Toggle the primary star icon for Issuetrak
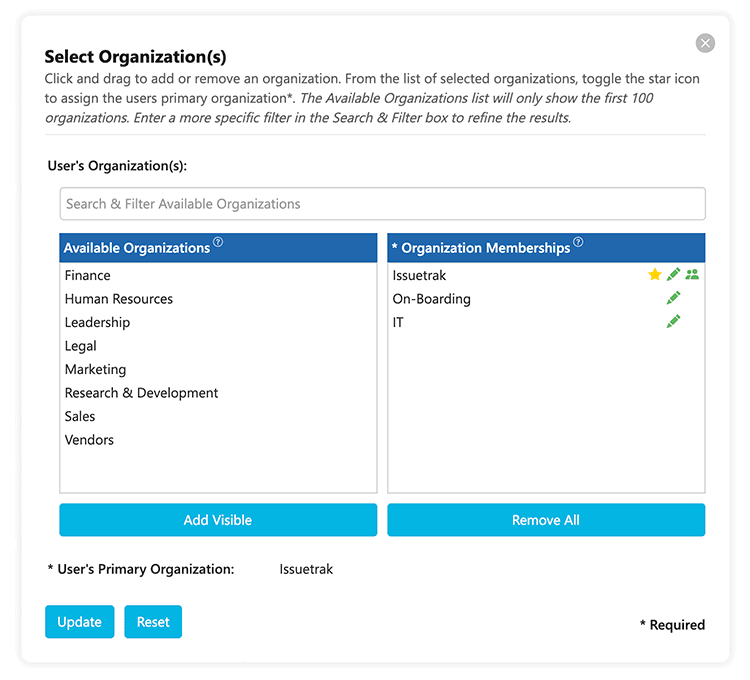Screen dimensions: 750x680 tap(654, 274)
